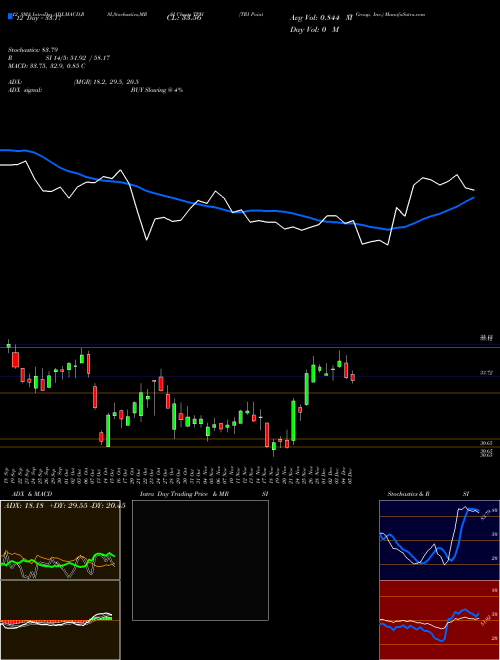The height and width of the screenshot is (660, 500).
Task: Click the MACD histogram chart panel
Action: (x=60, y=620)
